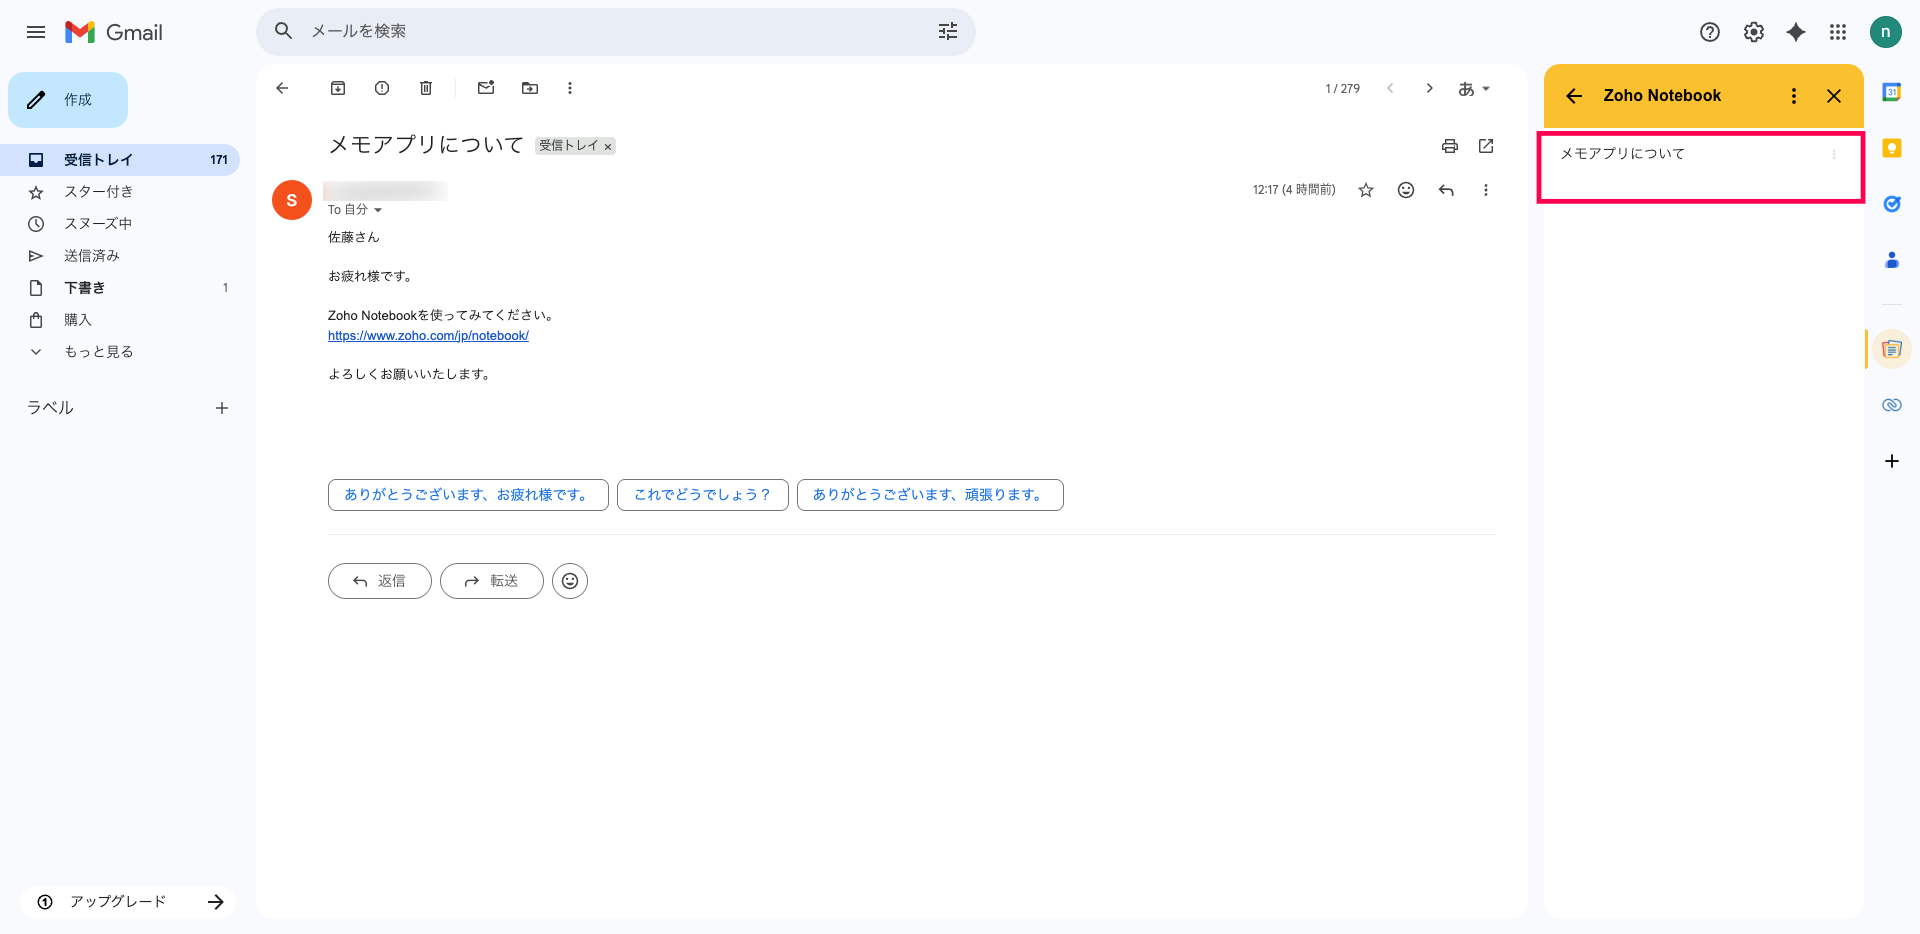
Task: Open the Zoho Notebook link in email
Action: [x=428, y=336]
